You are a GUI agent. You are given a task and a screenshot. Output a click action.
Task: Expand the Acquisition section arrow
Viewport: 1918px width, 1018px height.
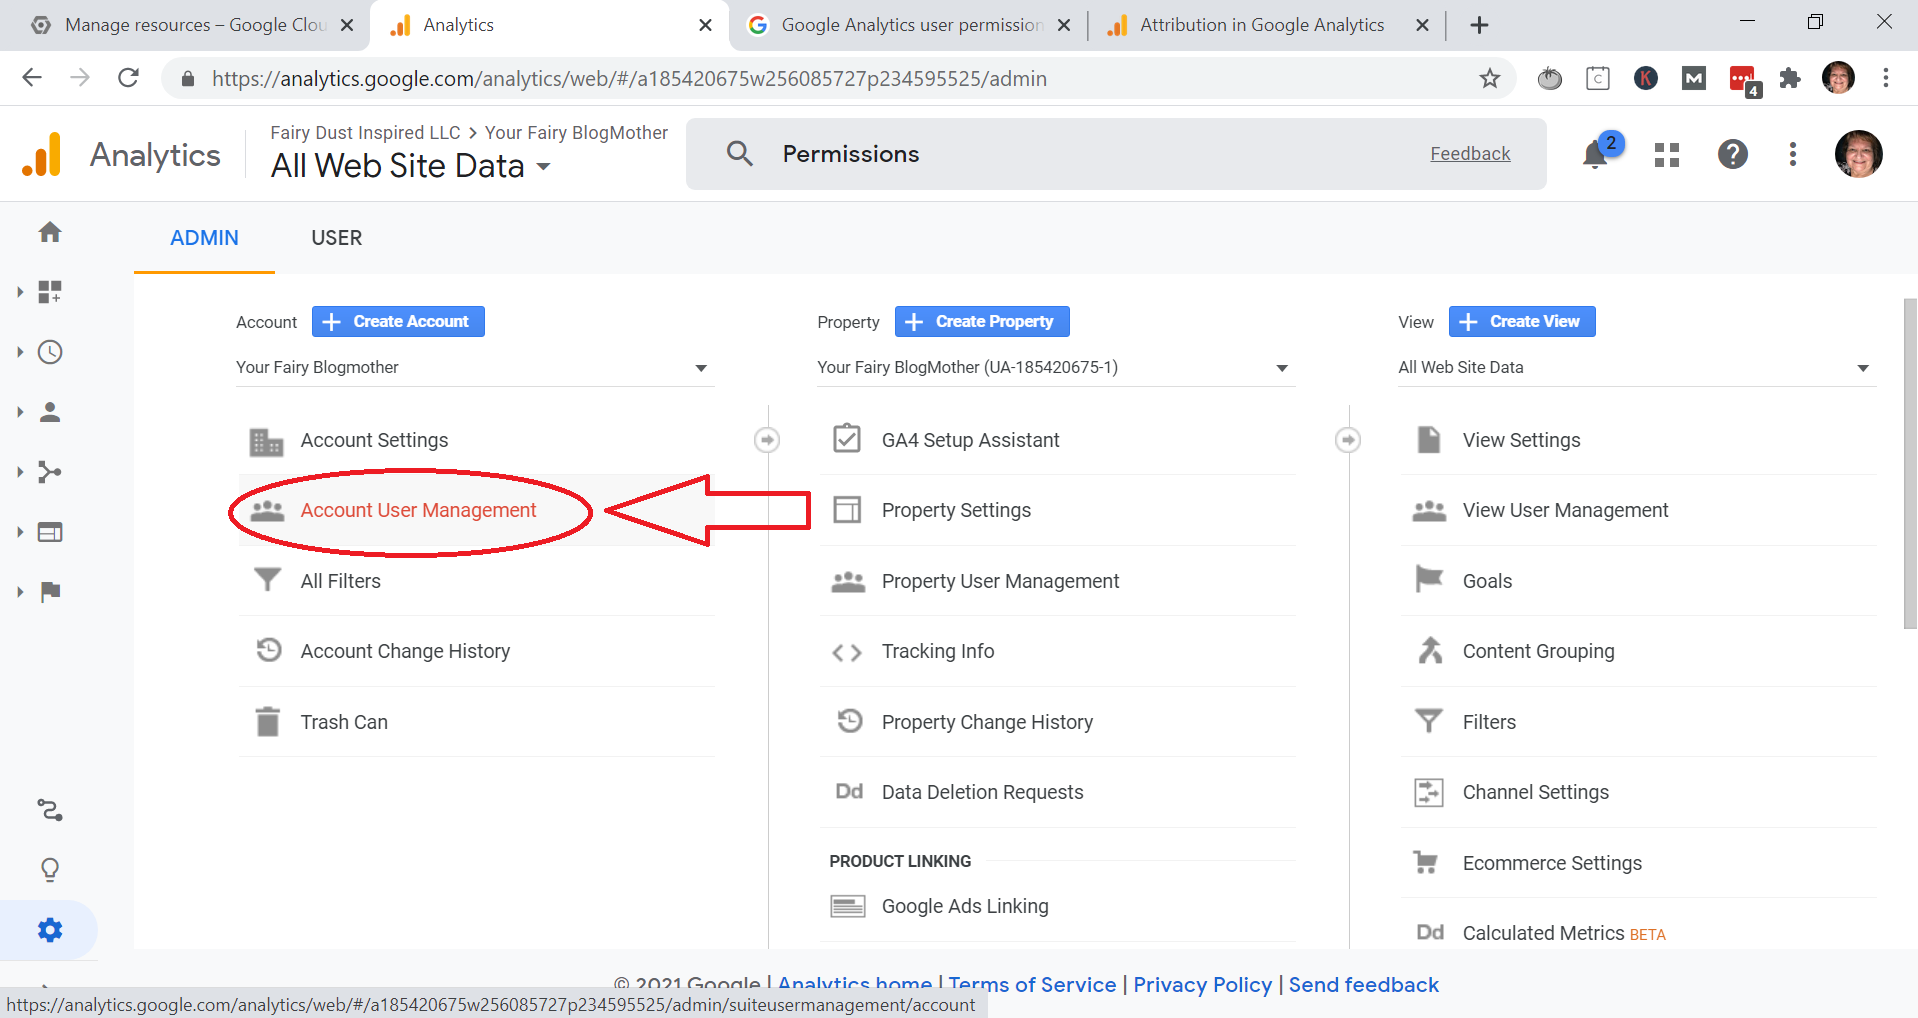20,472
